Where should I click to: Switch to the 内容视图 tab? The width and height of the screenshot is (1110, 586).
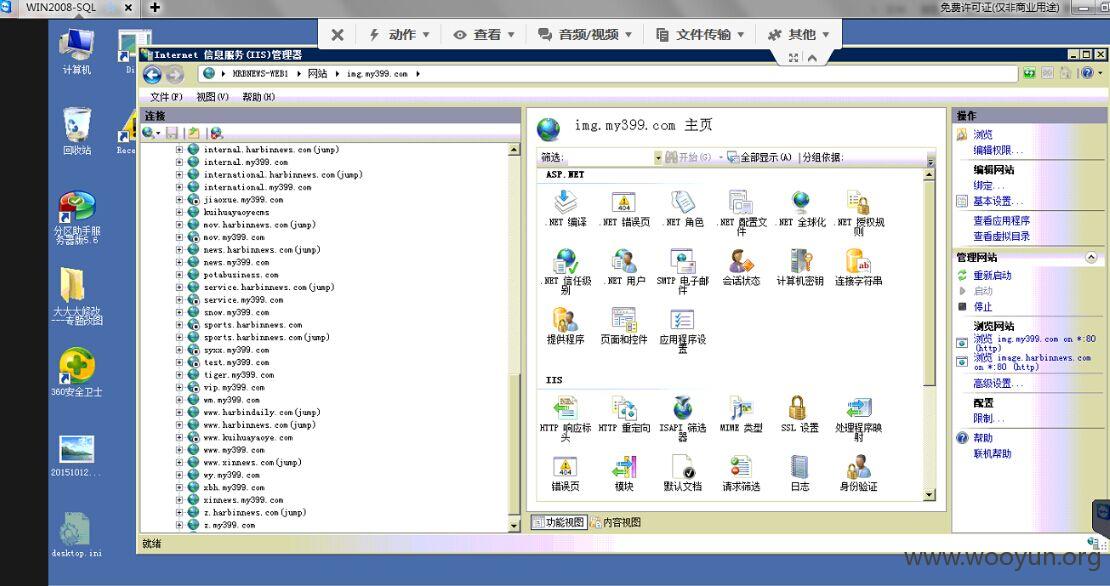pyautogui.click(x=615, y=522)
